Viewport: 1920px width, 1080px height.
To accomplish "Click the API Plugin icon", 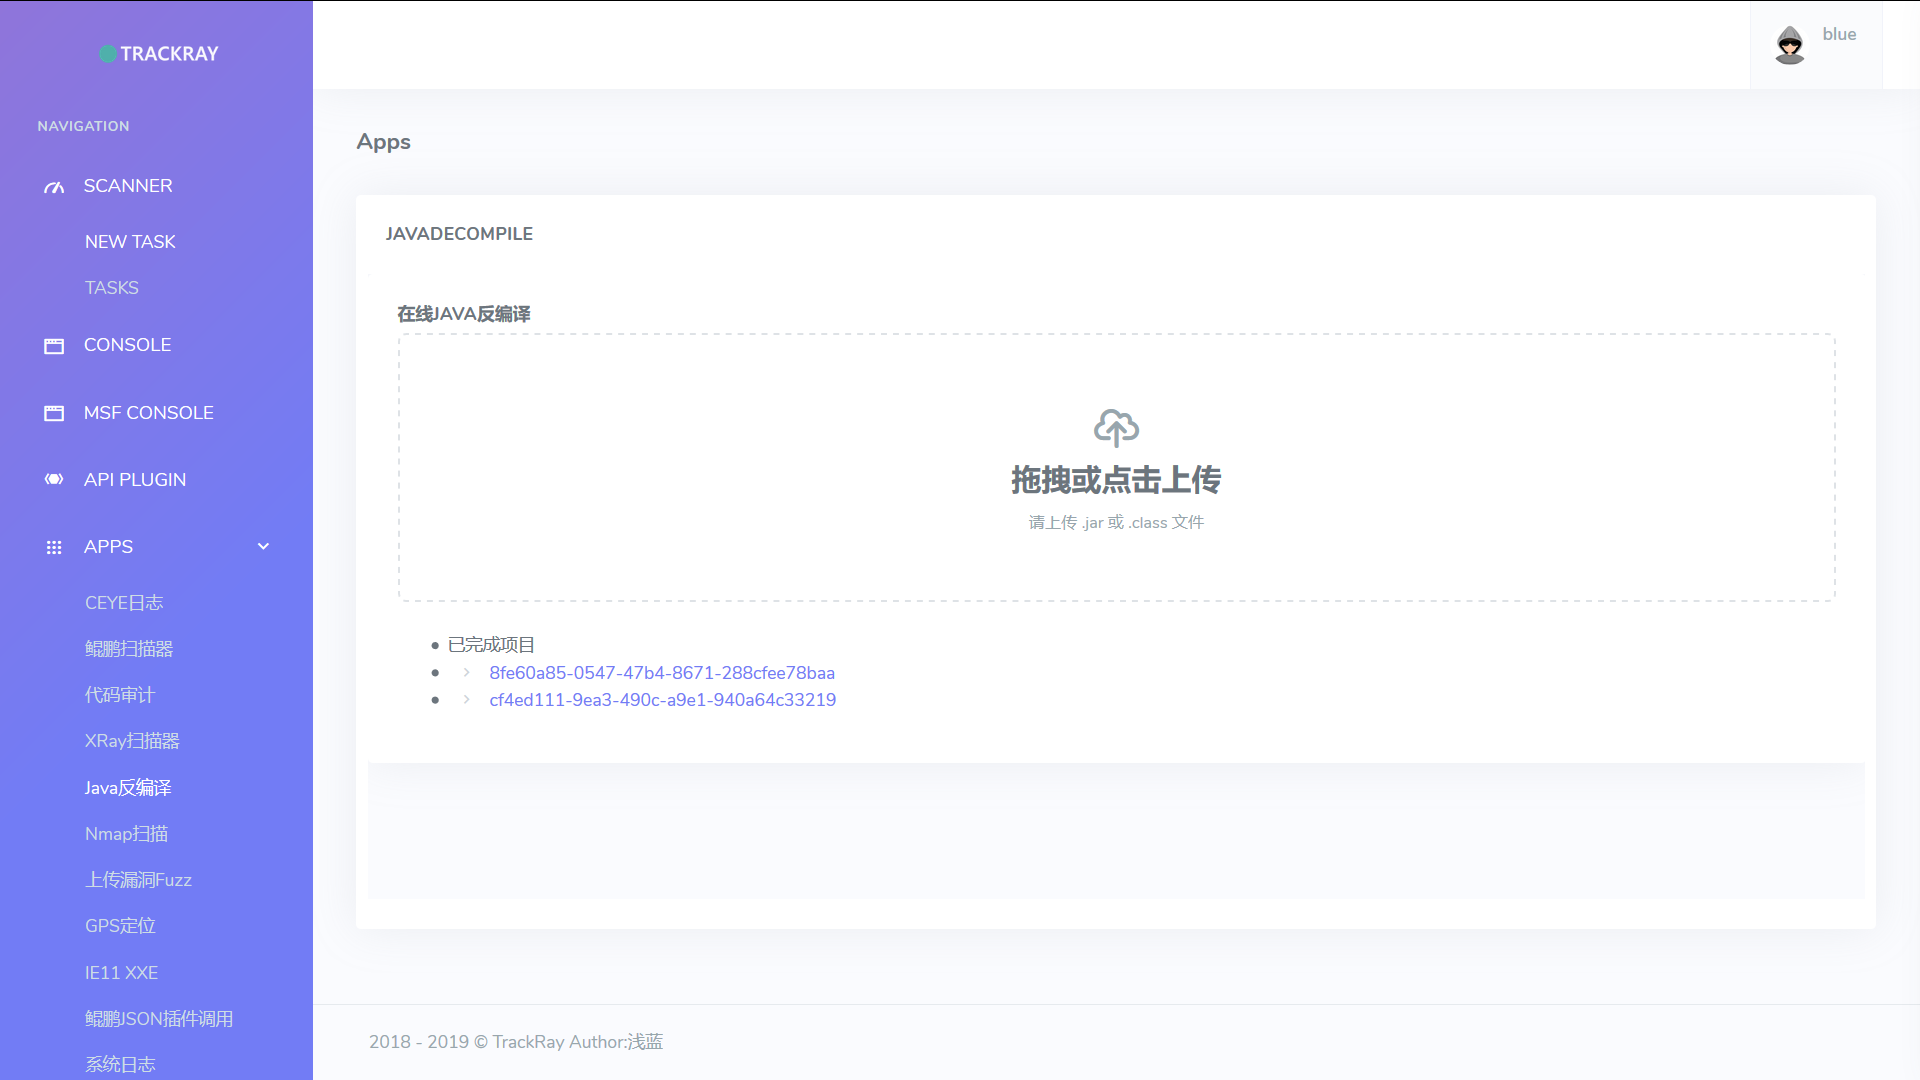I will (54, 480).
